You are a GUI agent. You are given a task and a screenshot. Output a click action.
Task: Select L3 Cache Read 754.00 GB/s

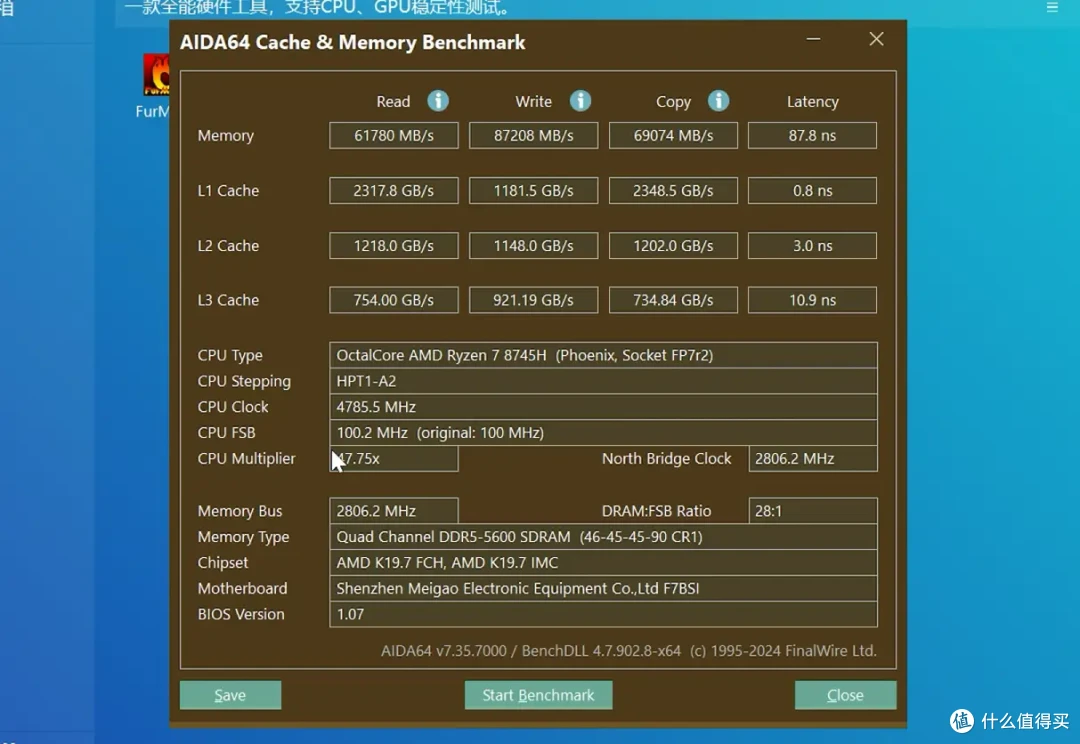pyautogui.click(x=394, y=300)
